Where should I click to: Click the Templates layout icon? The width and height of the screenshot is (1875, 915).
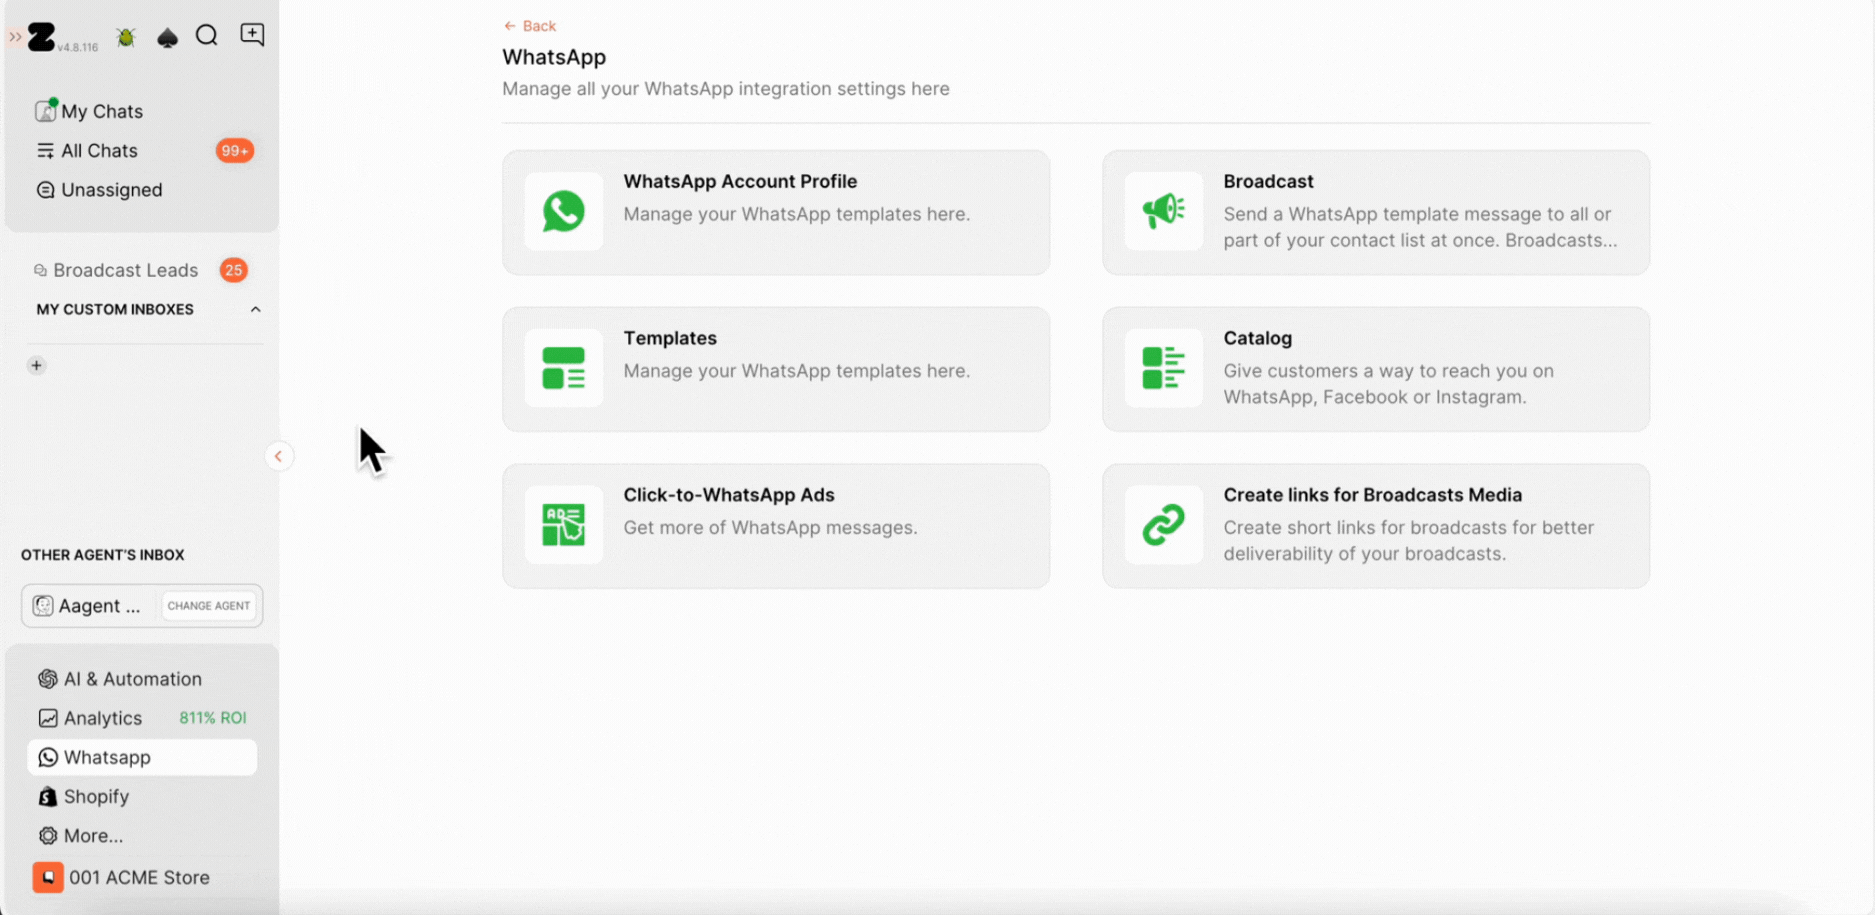coord(564,368)
